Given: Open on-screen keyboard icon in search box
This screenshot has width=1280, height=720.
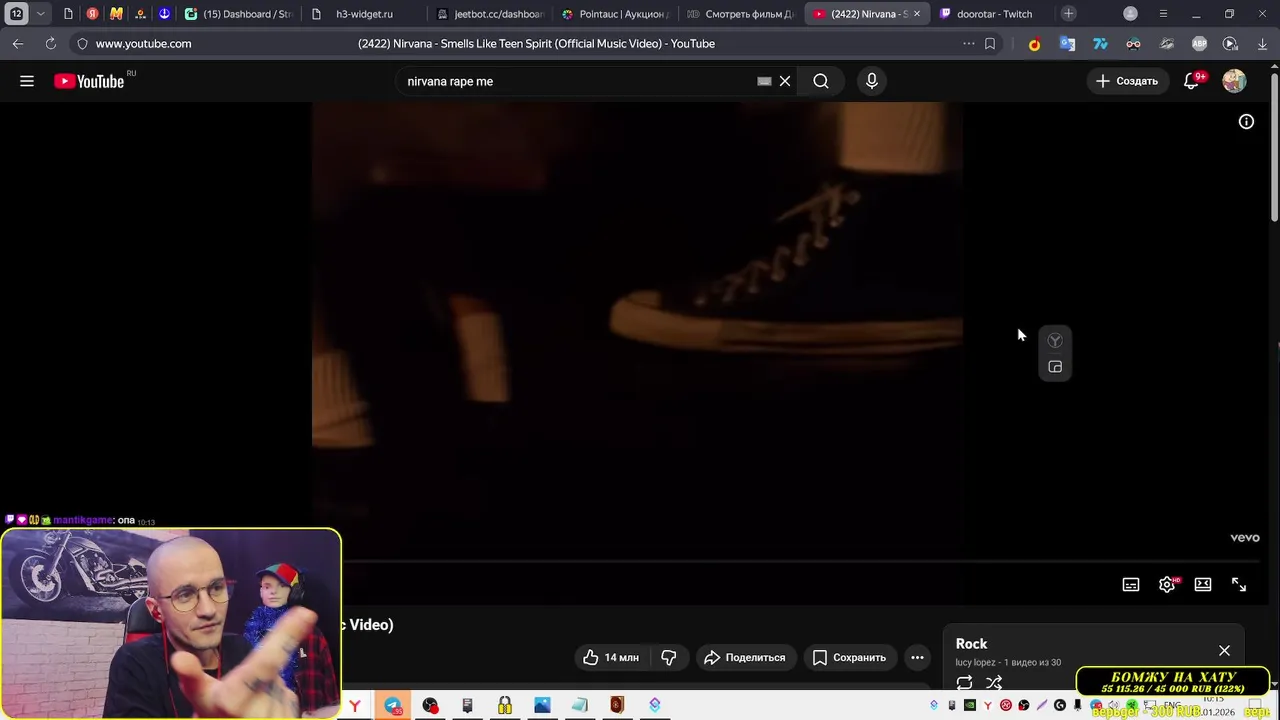Looking at the screenshot, I should tap(764, 81).
